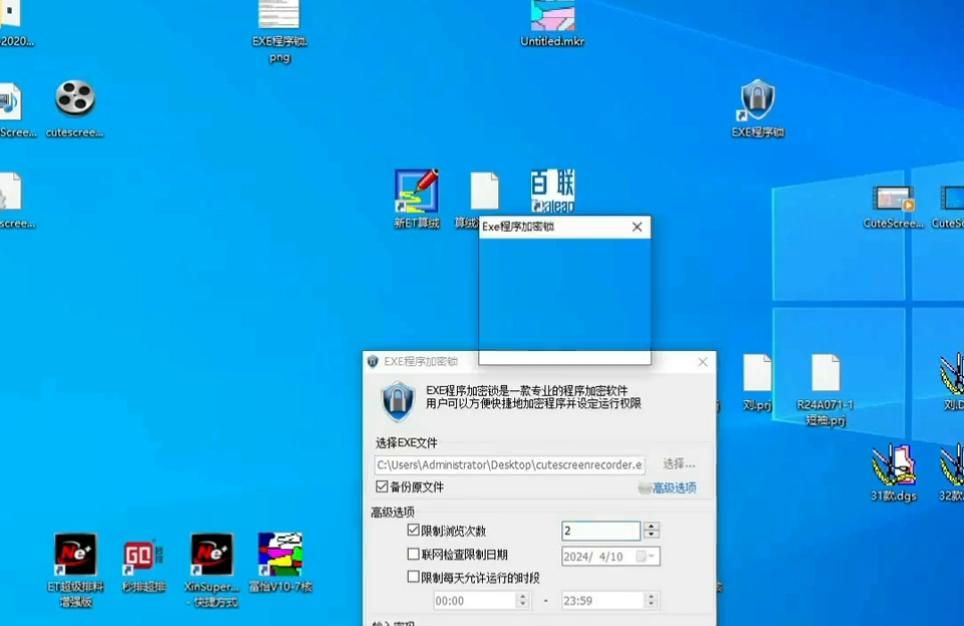964x626 pixels.
Task: Open the Scree... audio file icon
Action: click(15, 109)
